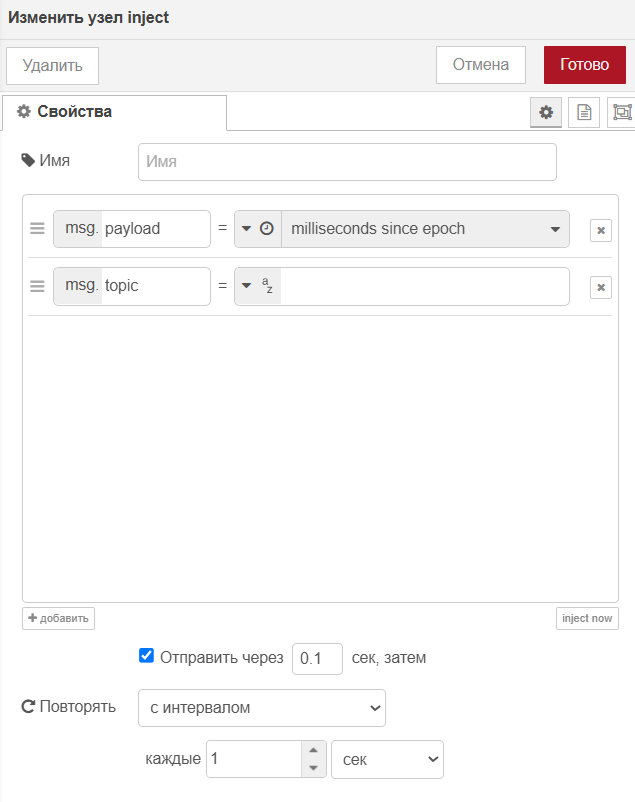Click the Удалить button

(52, 66)
